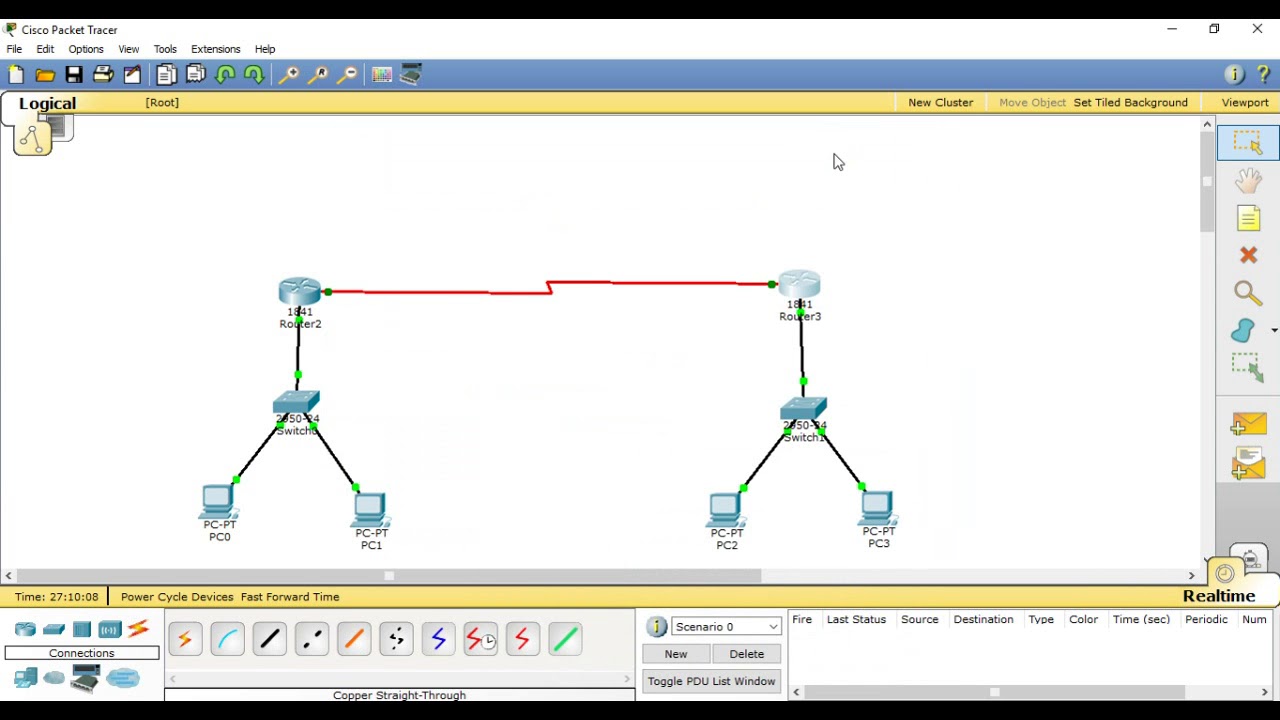Viewport: 1280px width, 720px height.
Task: Print the workspace with printer icon
Action: coord(103,75)
